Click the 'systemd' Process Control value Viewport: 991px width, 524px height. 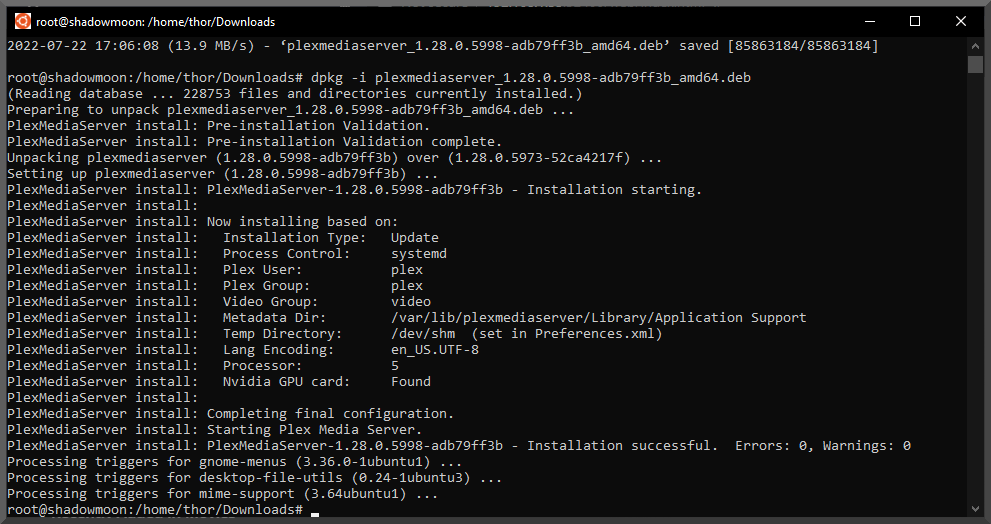pos(419,254)
